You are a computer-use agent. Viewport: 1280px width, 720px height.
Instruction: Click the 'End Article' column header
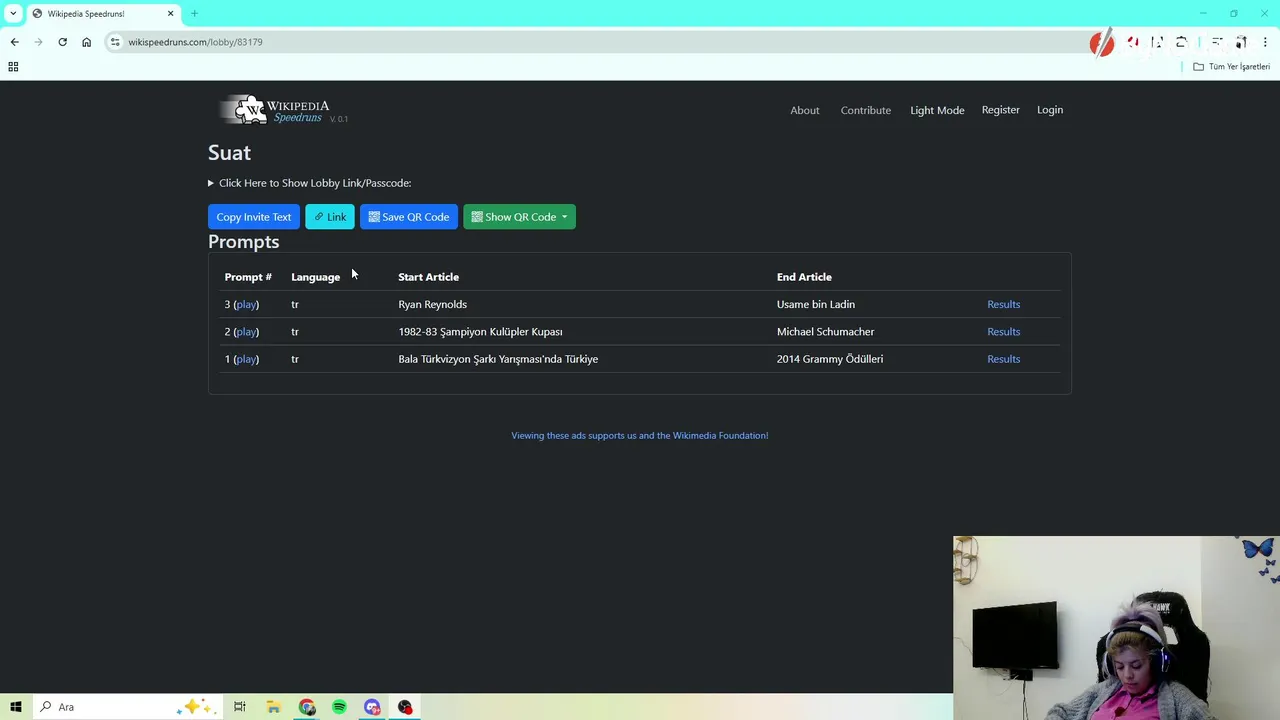coord(804,277)
